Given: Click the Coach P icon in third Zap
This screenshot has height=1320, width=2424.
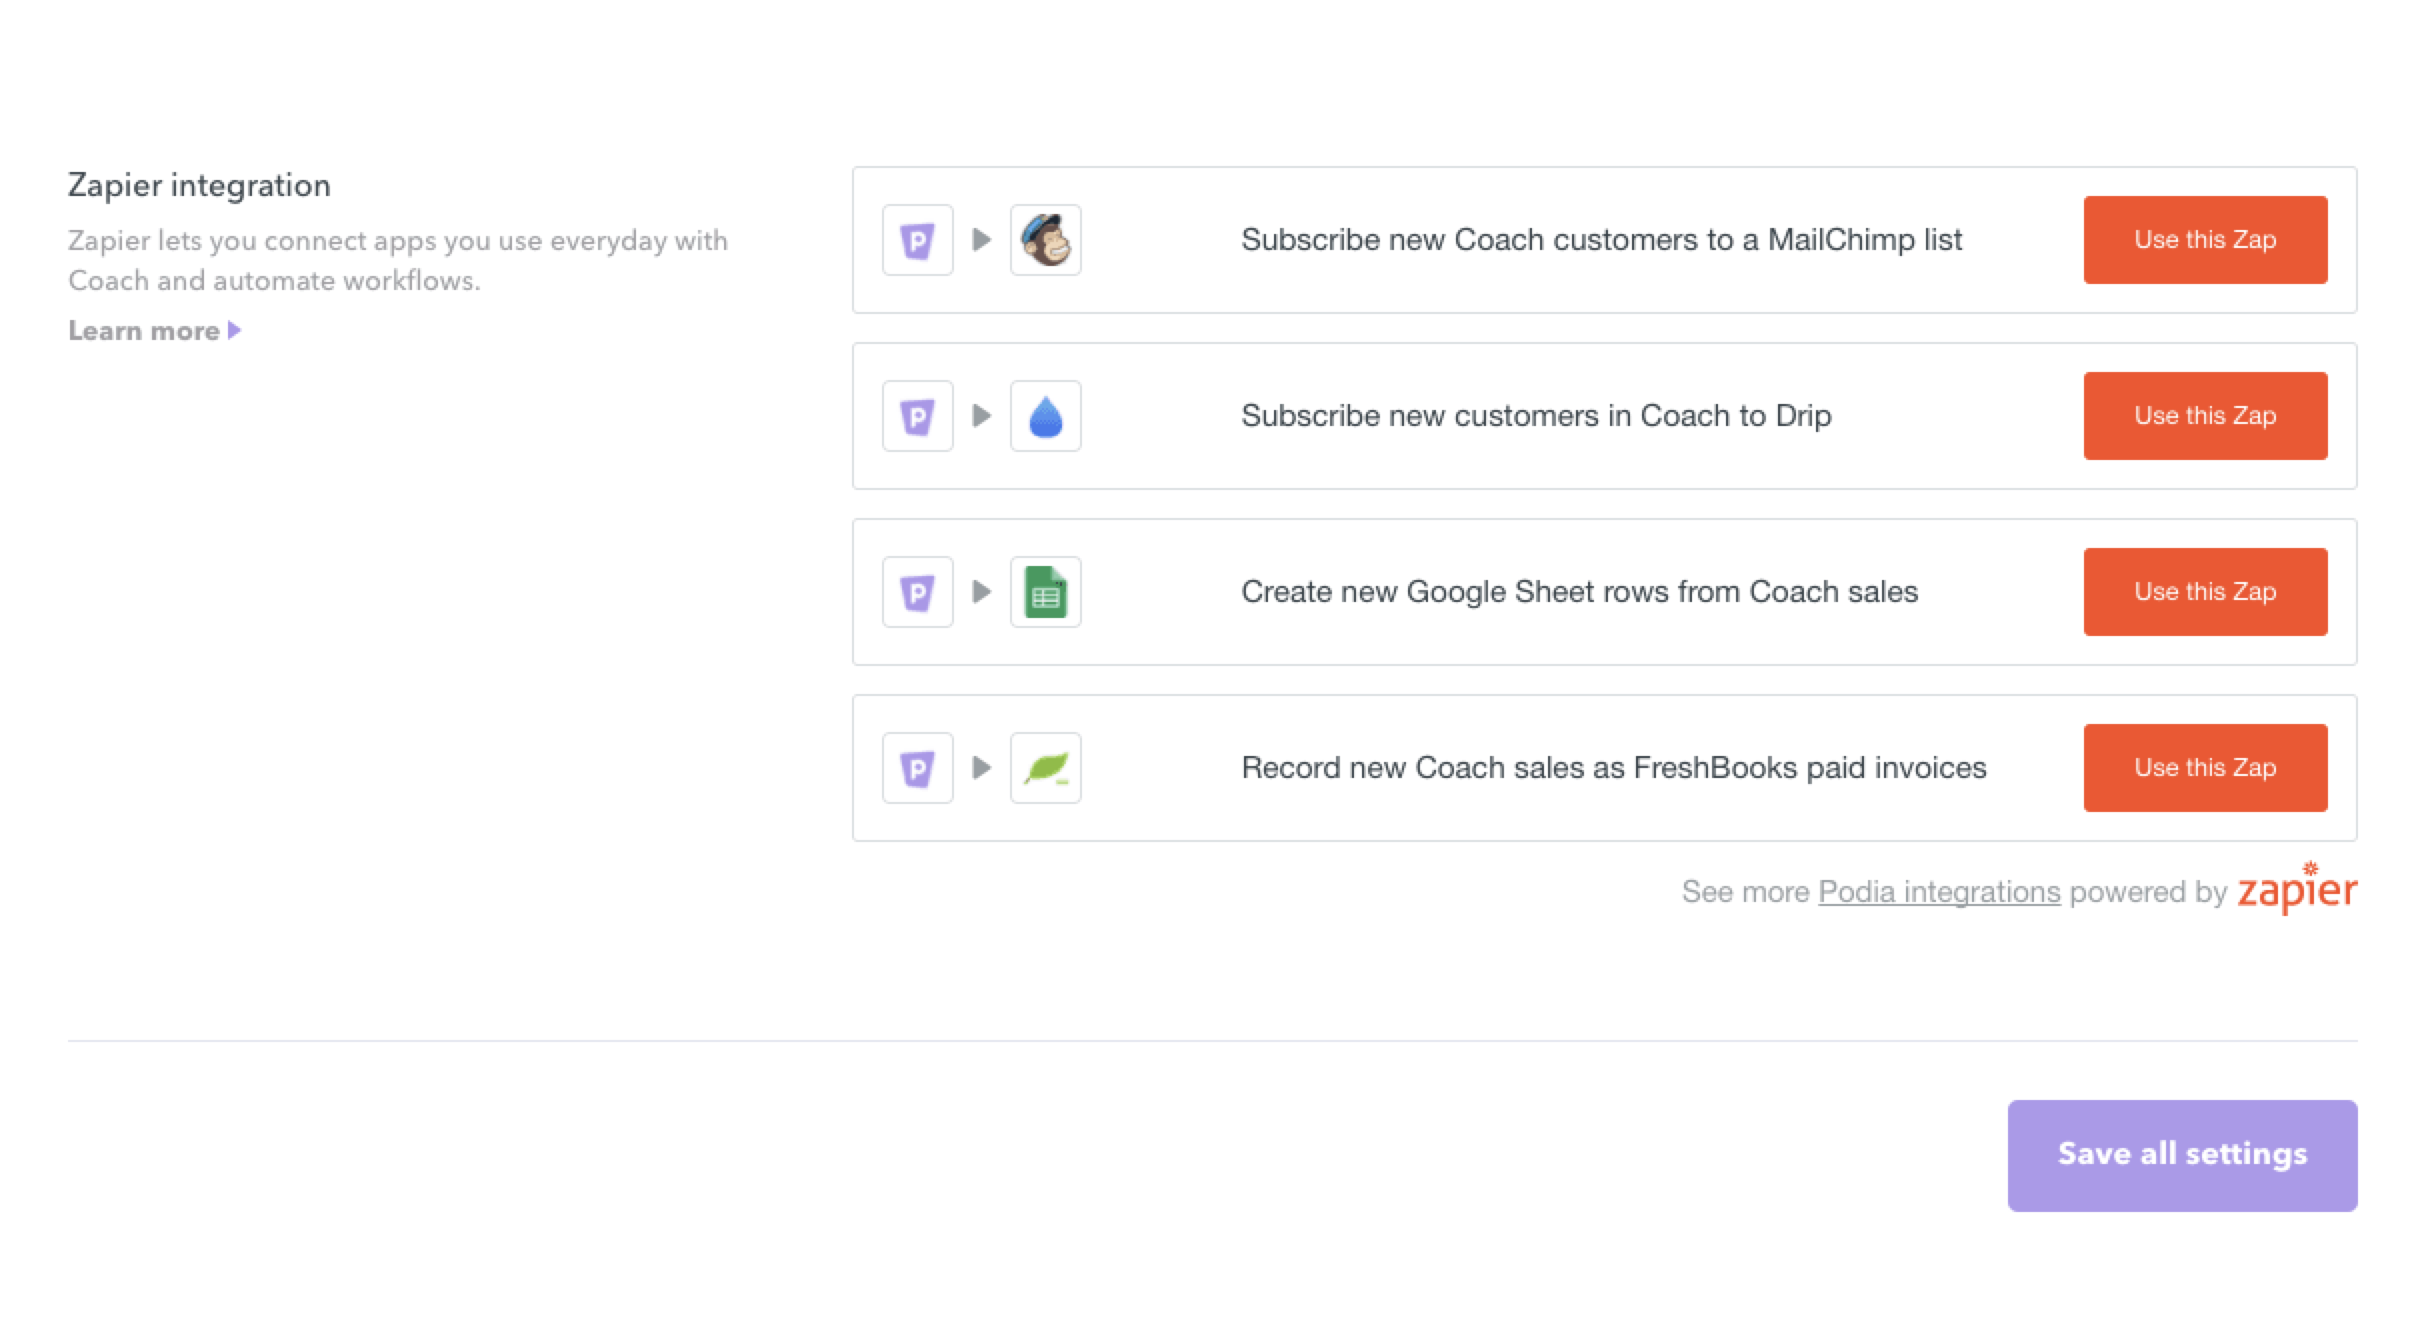Looking at the screenshot, I should pyautogui.click(x=916, y=592).
